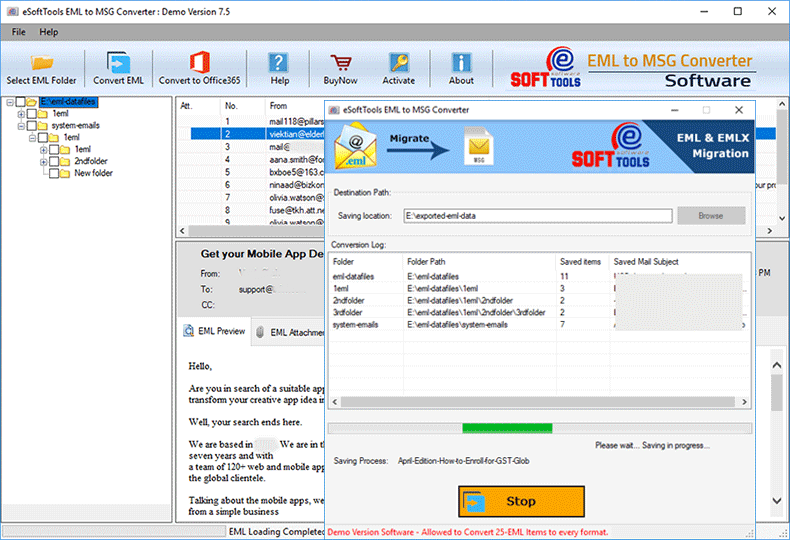Click the EML Attachment tab icon

coord(261,332)
